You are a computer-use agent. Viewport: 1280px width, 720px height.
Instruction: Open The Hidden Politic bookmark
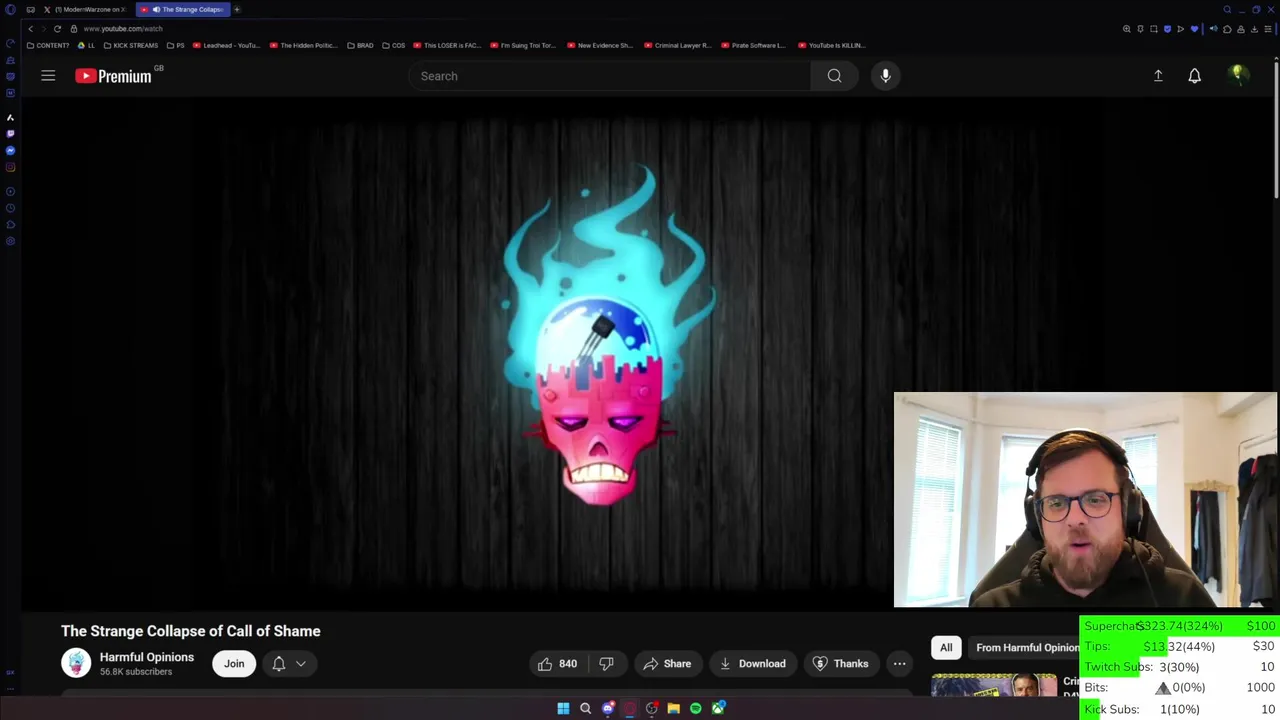click(304, 45)
